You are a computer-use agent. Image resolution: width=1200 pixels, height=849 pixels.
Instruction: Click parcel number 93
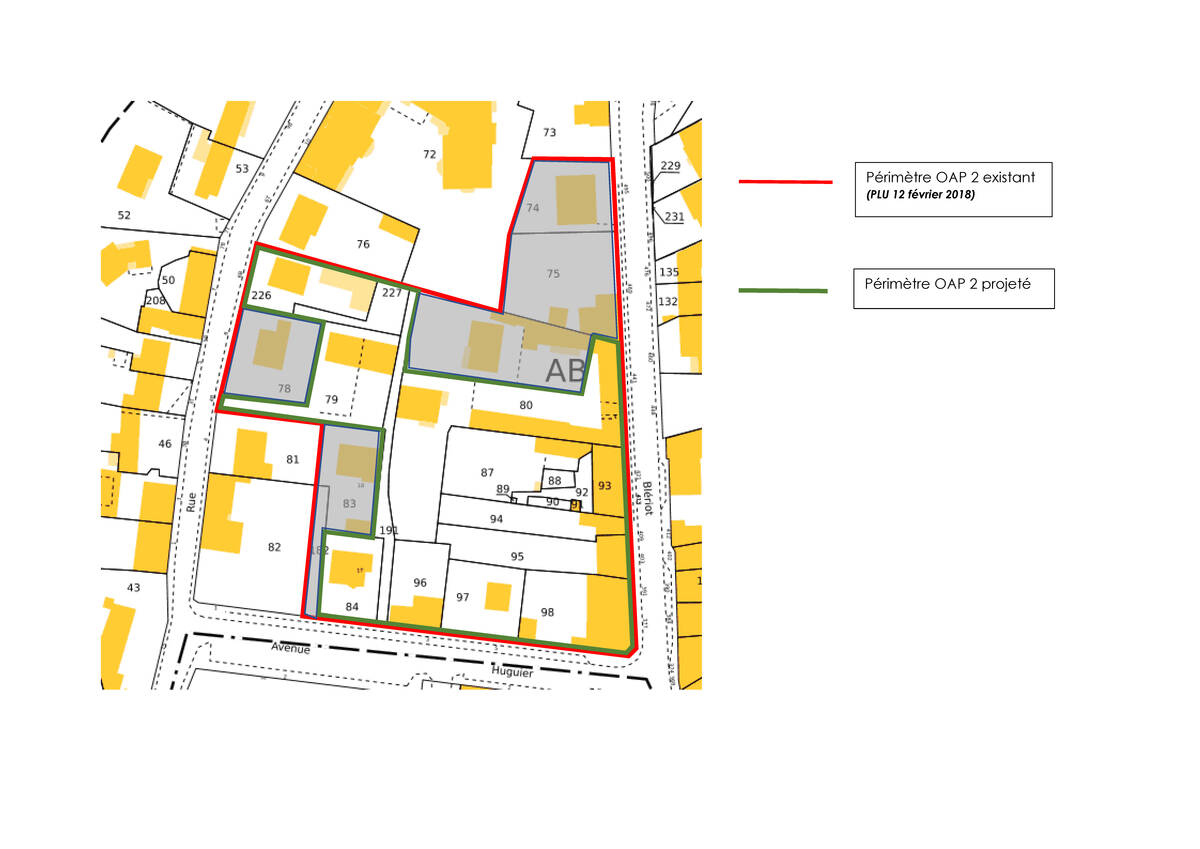604,485
